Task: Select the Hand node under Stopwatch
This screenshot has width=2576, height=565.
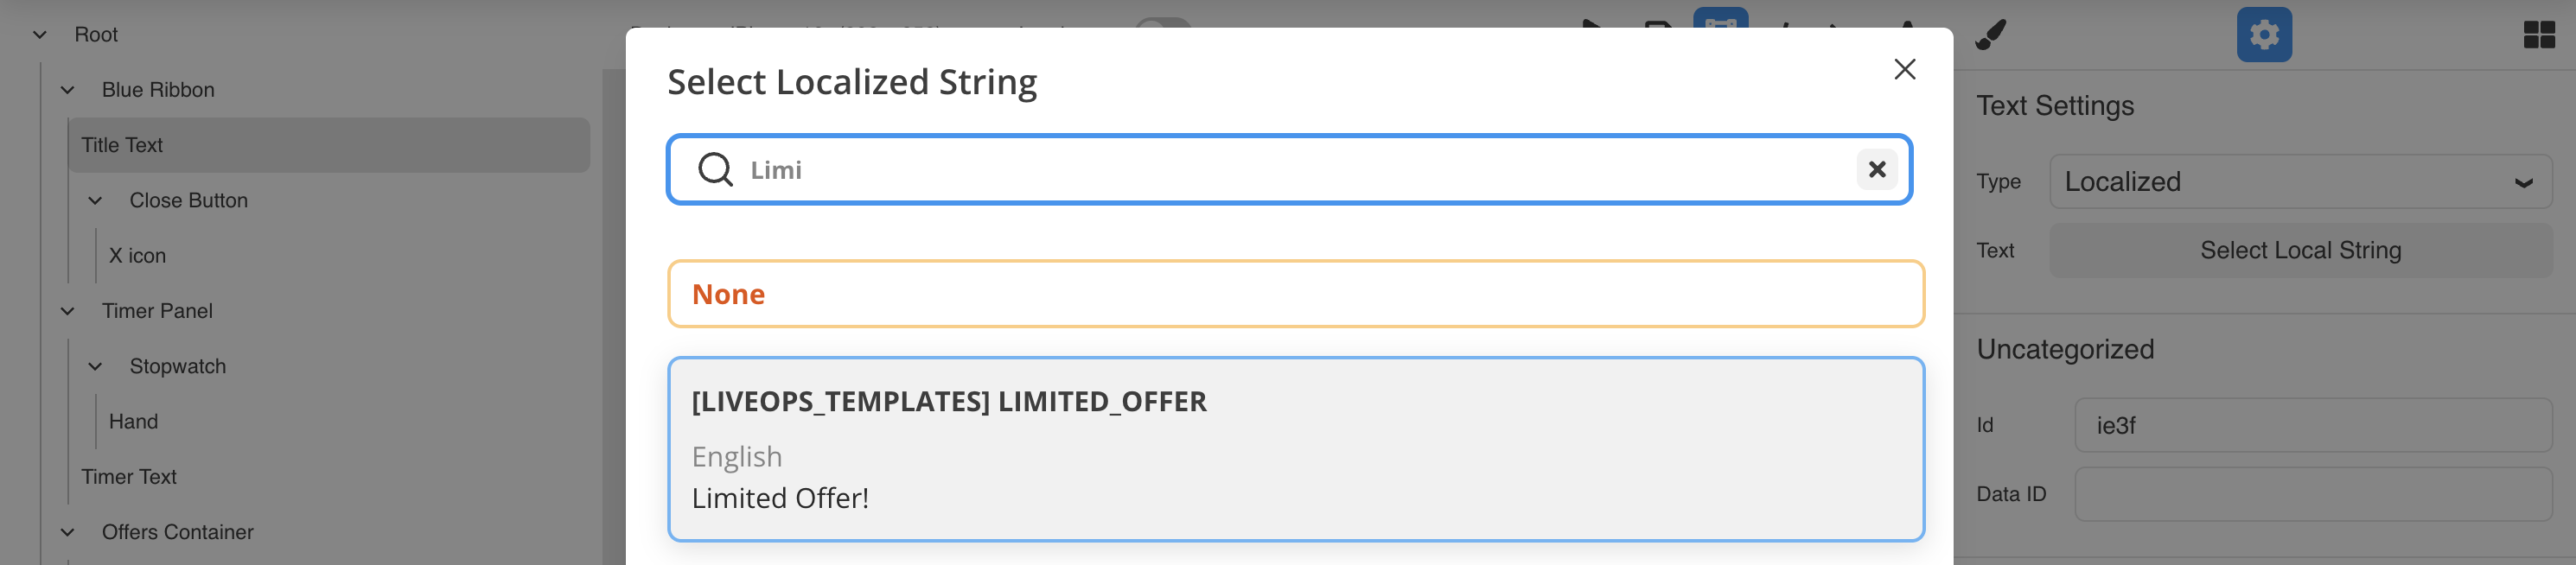Action: [132, 421]
